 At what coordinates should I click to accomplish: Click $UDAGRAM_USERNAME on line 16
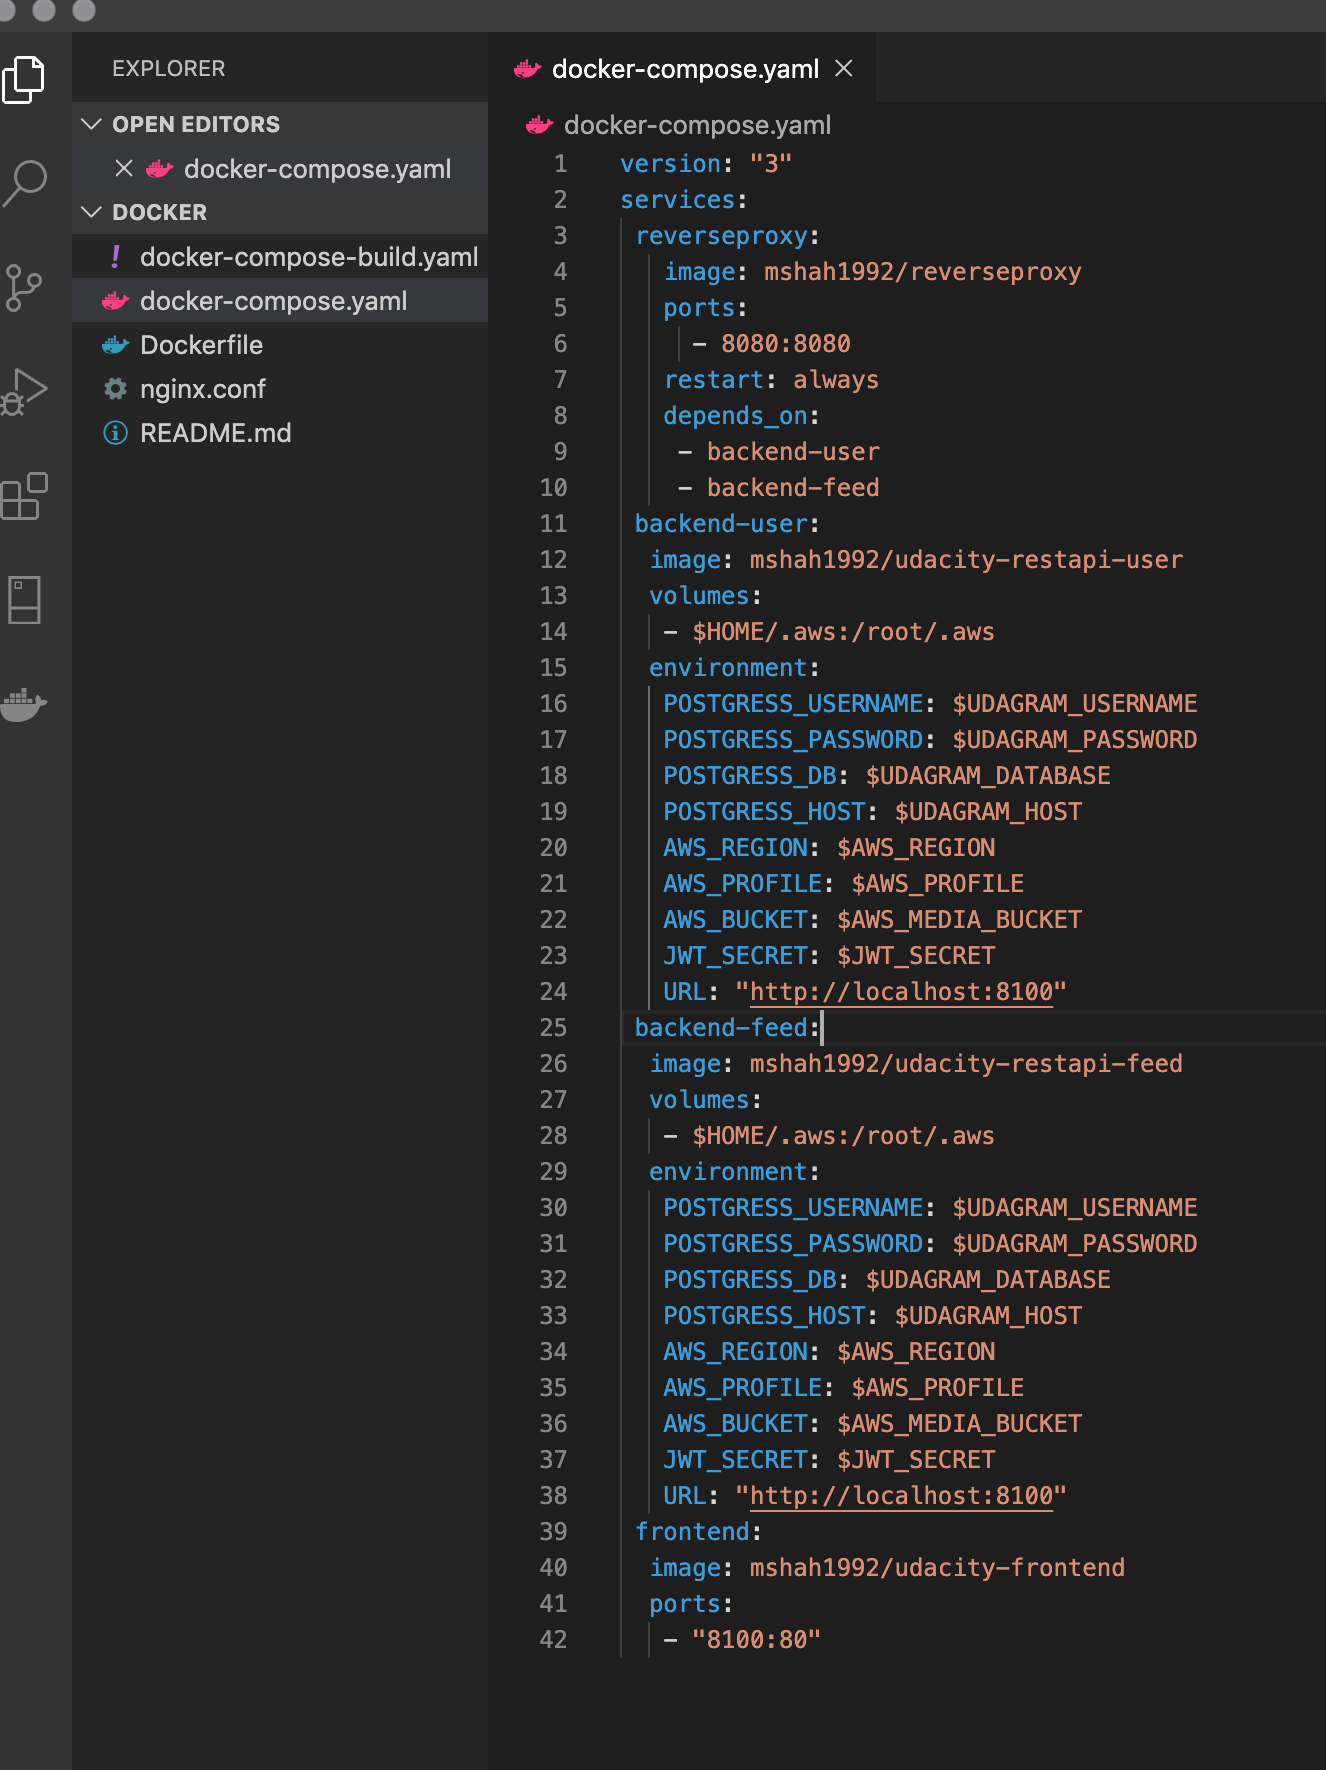click(x=1074, y=703)
